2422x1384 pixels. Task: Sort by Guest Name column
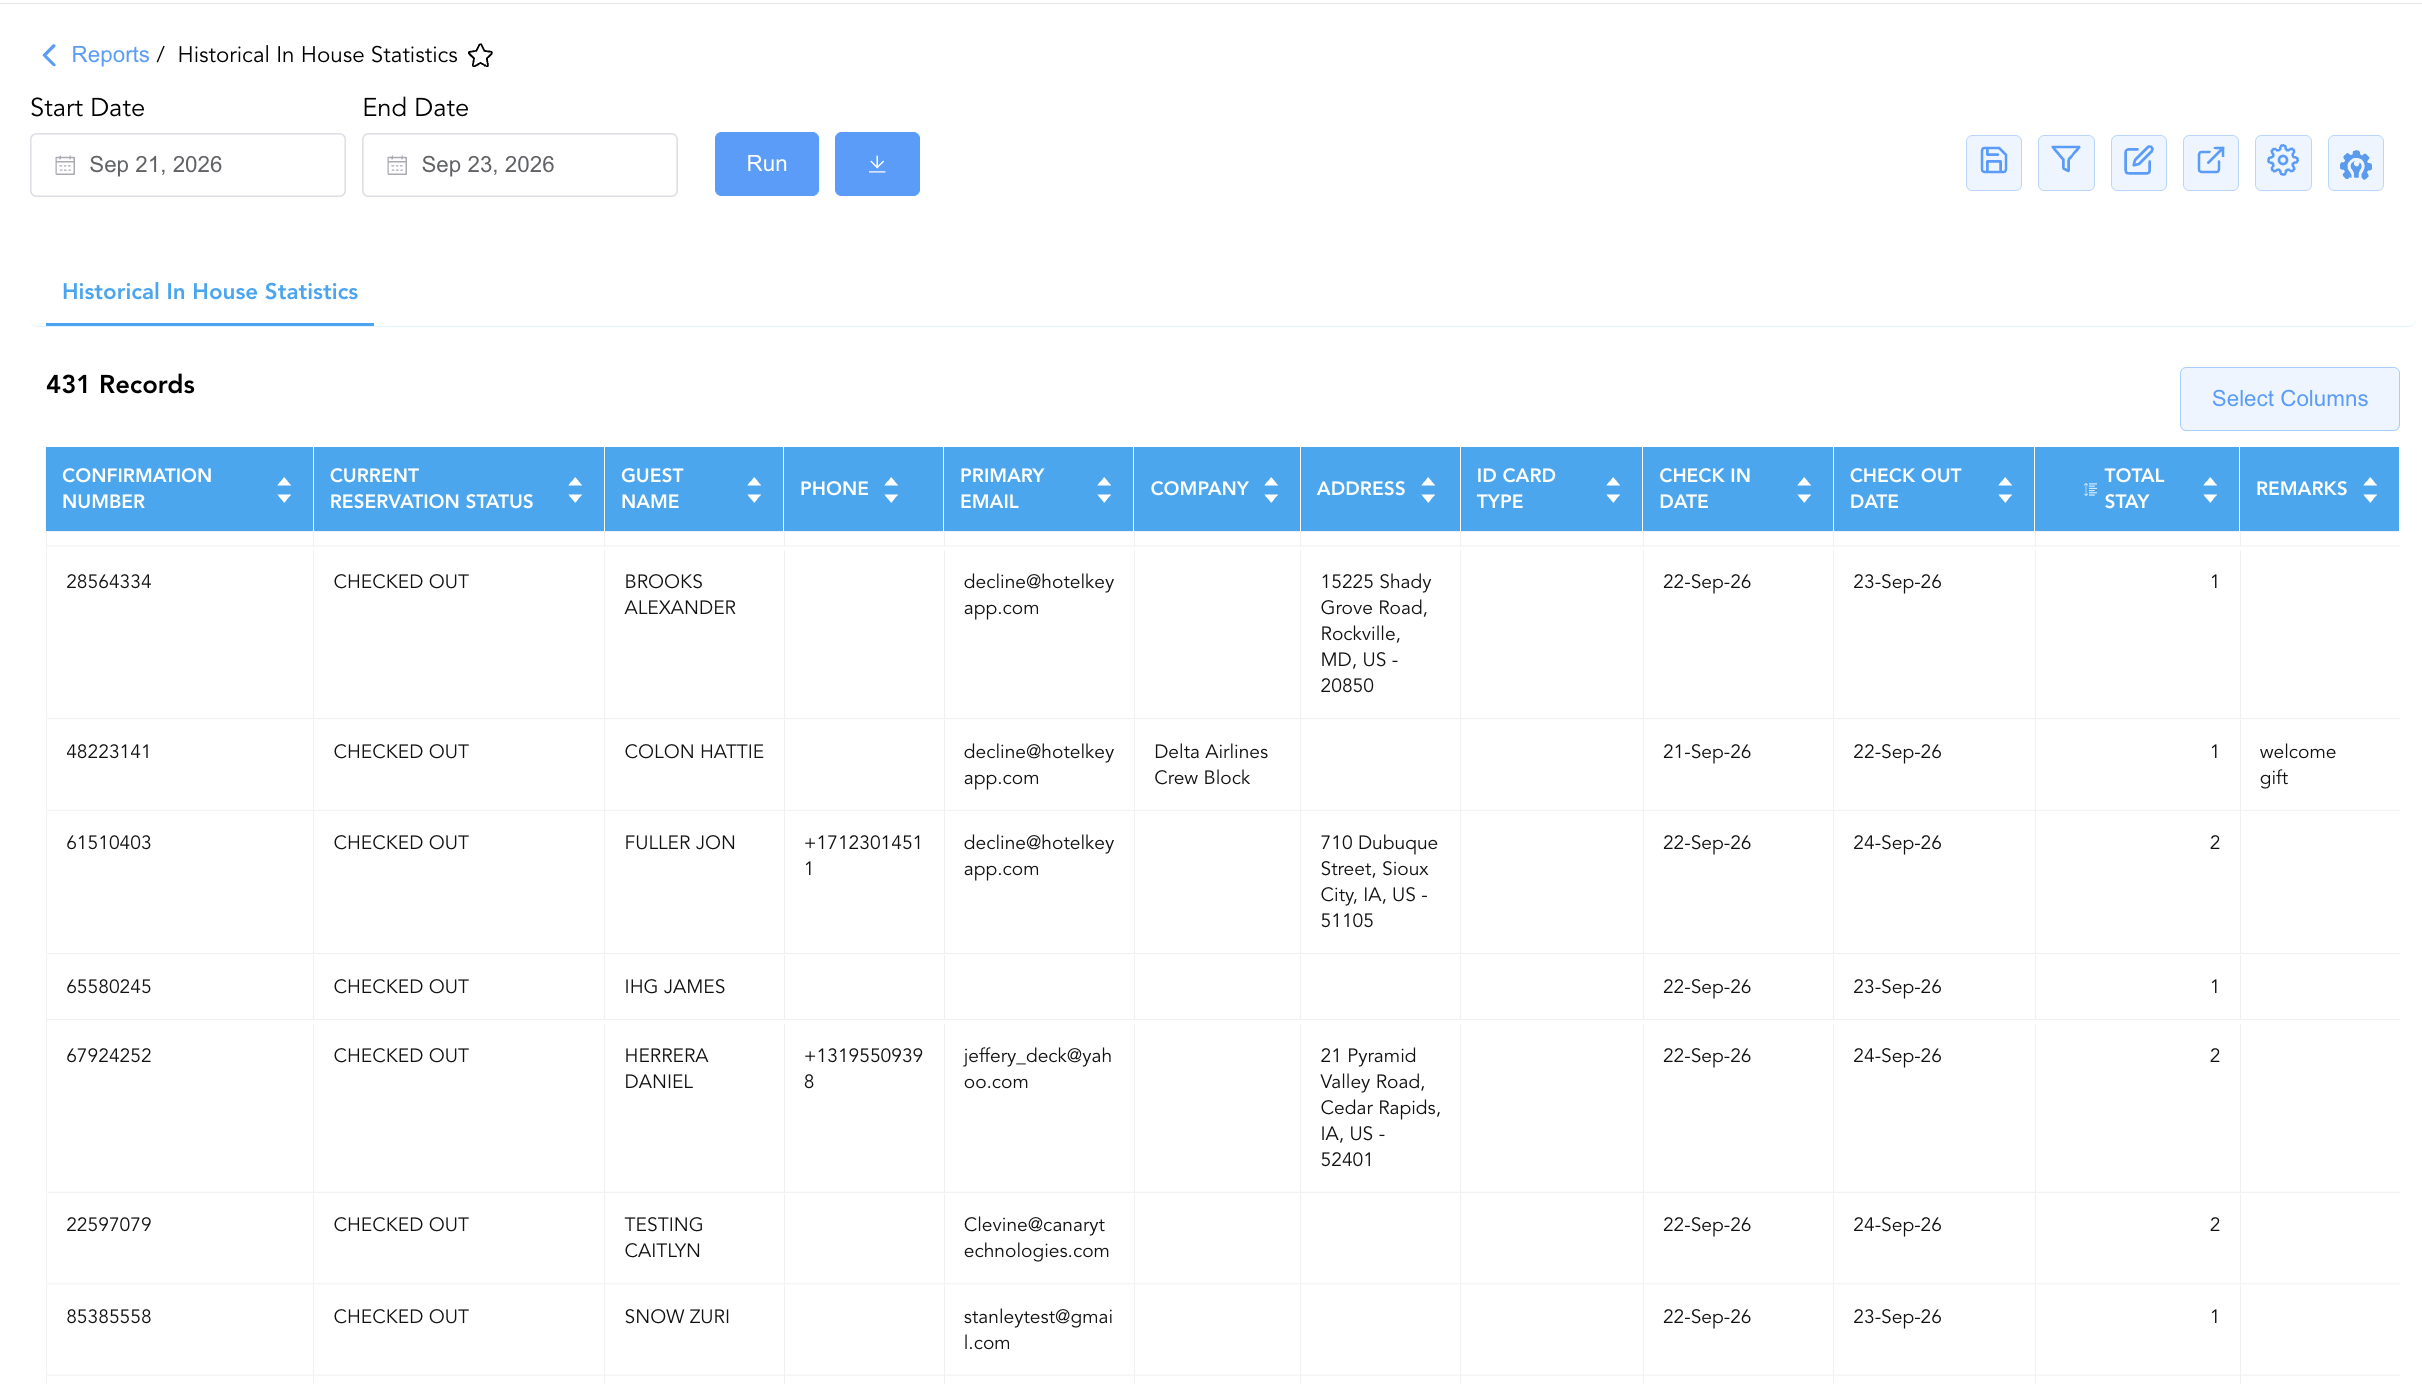pyautogui.click(x=754, y=489)
